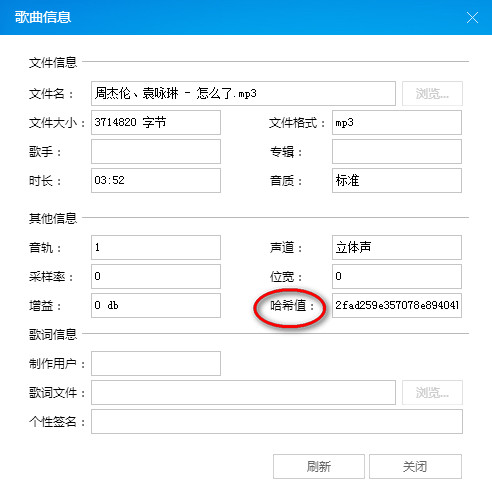Click the empty 专辑 input field
The image size is (492, 497).
pos(397,151)
